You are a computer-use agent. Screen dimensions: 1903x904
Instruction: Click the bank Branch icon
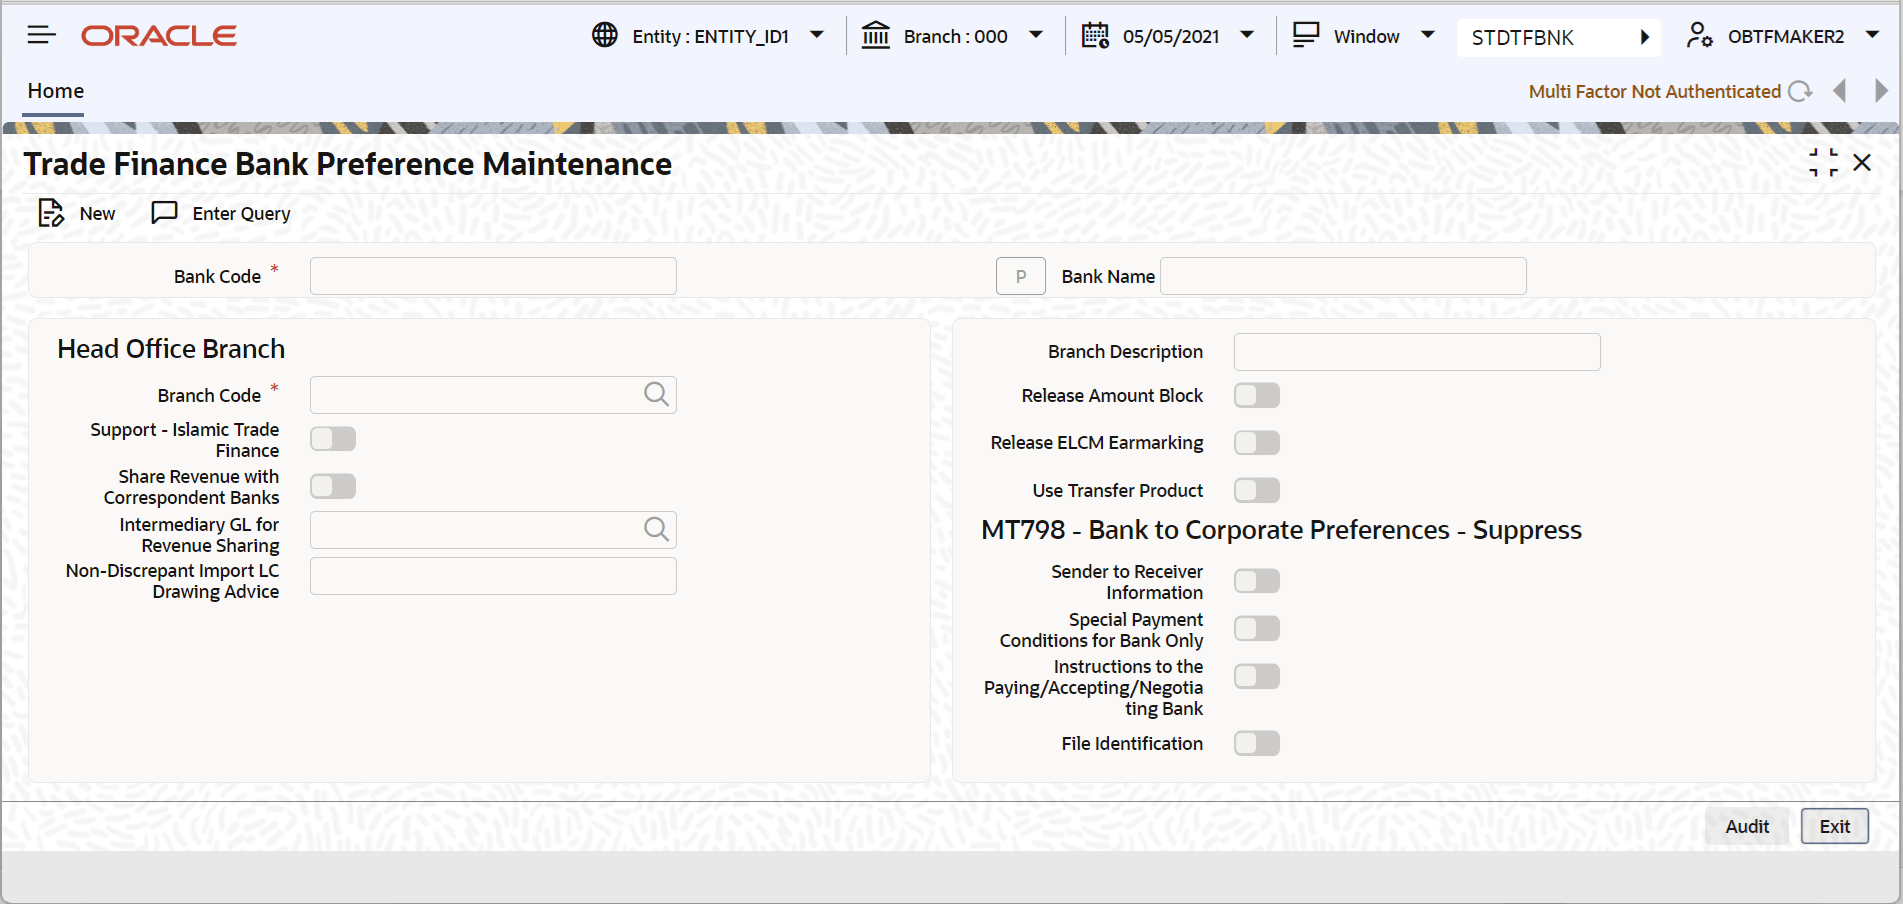(876, 35)
